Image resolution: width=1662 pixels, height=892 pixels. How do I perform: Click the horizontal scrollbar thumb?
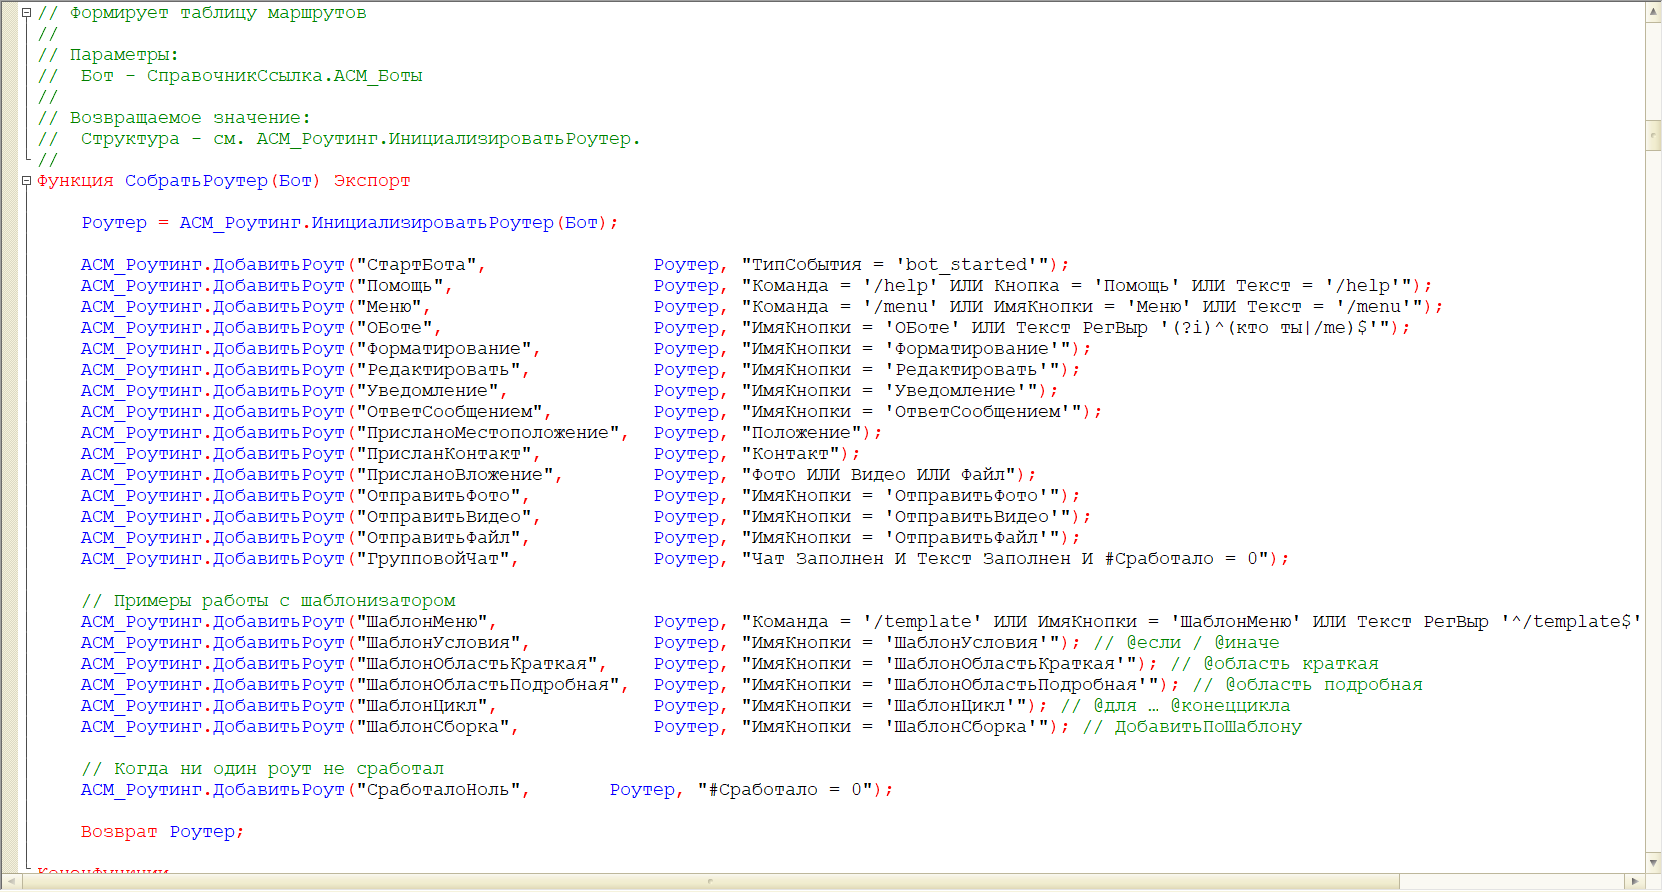click(x=710, y=881)
